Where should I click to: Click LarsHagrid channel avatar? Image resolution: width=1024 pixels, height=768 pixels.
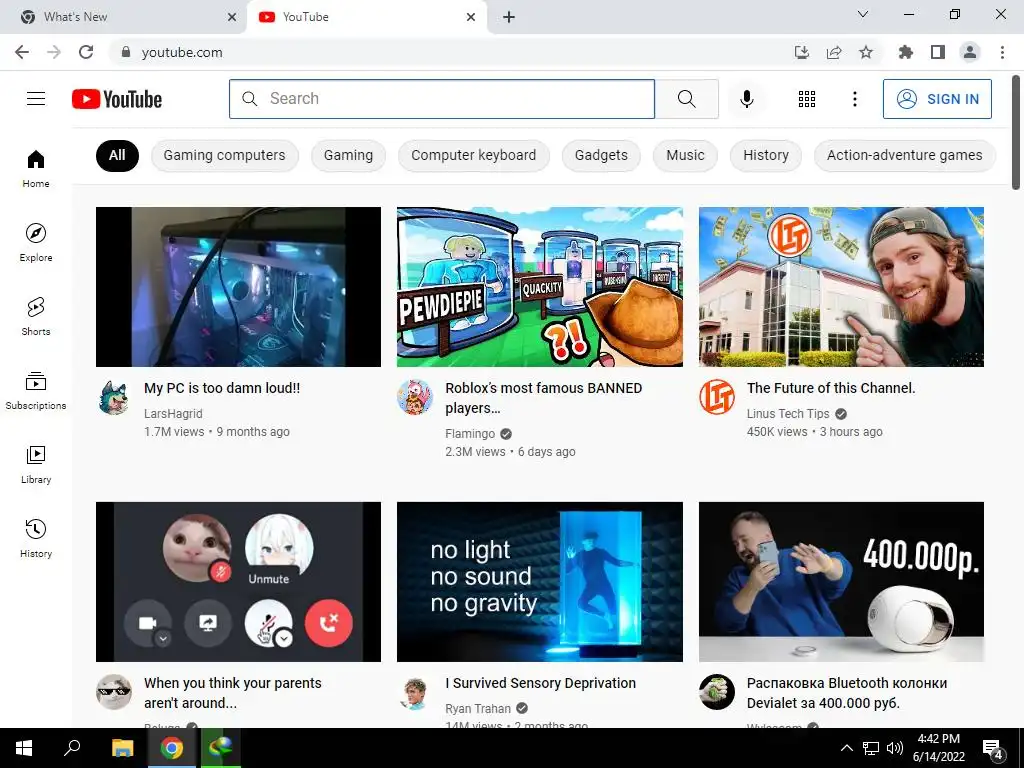pos(114,397)
